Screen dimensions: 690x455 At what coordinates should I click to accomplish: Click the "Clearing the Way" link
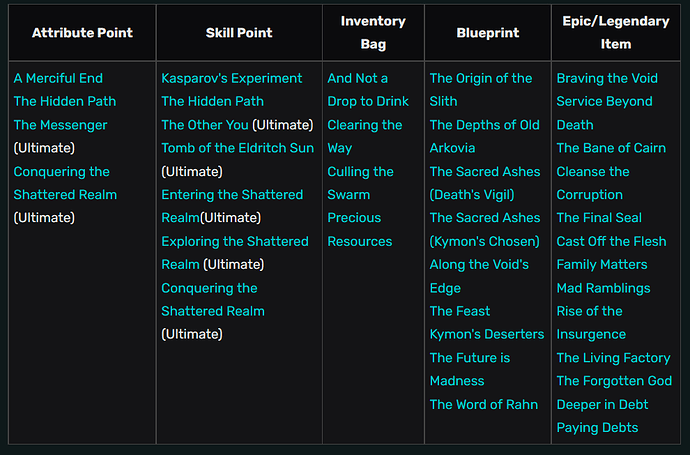click(x=365, y=125)
